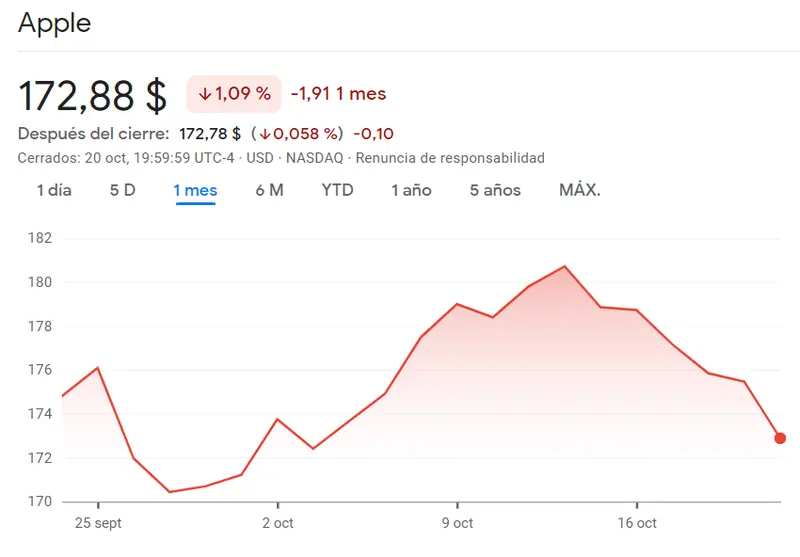800x557 pixels.
Task: Click the down arrow beside 0,058 %
Action: (x=265, y=134)
